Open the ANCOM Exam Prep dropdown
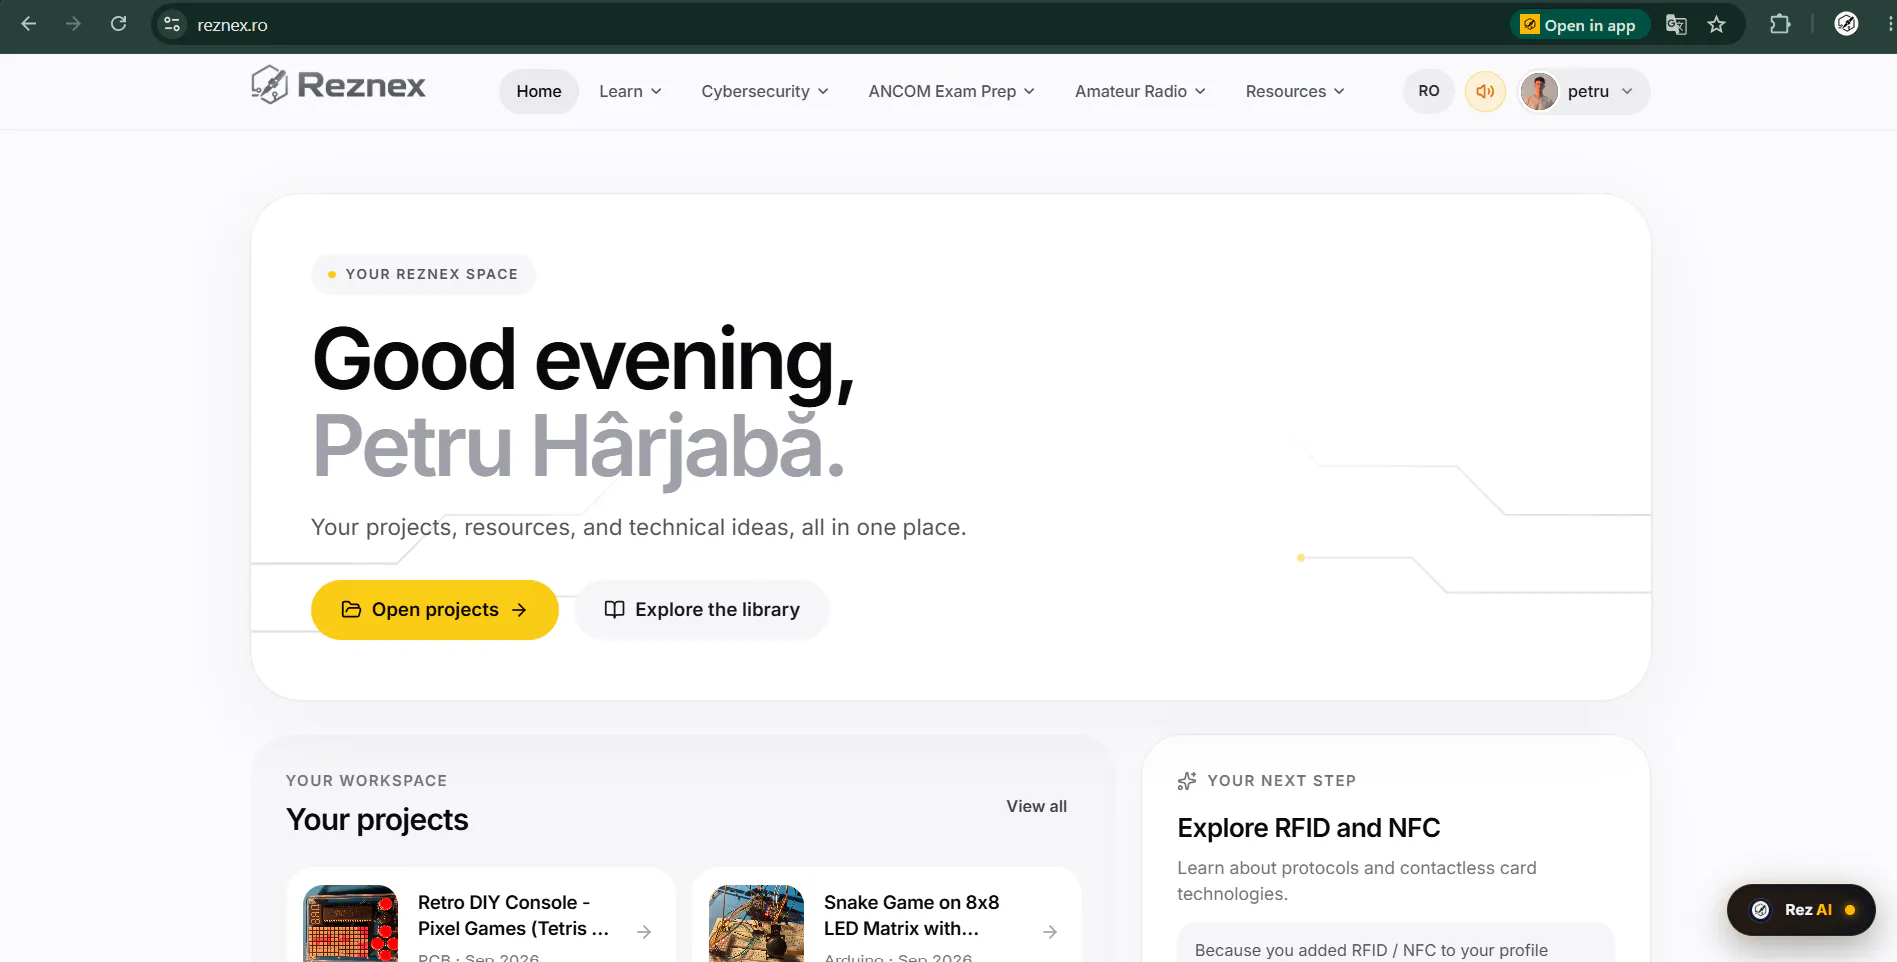Image resolution: width=1897 pixels, height=962 pixels. [951, 91]
